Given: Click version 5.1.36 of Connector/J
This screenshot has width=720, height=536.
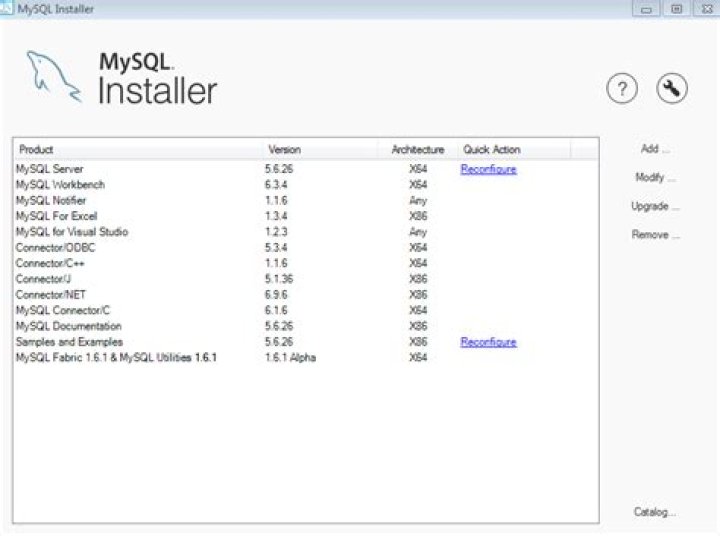Looking at the screenshot, I should click(x=279, y=279).
